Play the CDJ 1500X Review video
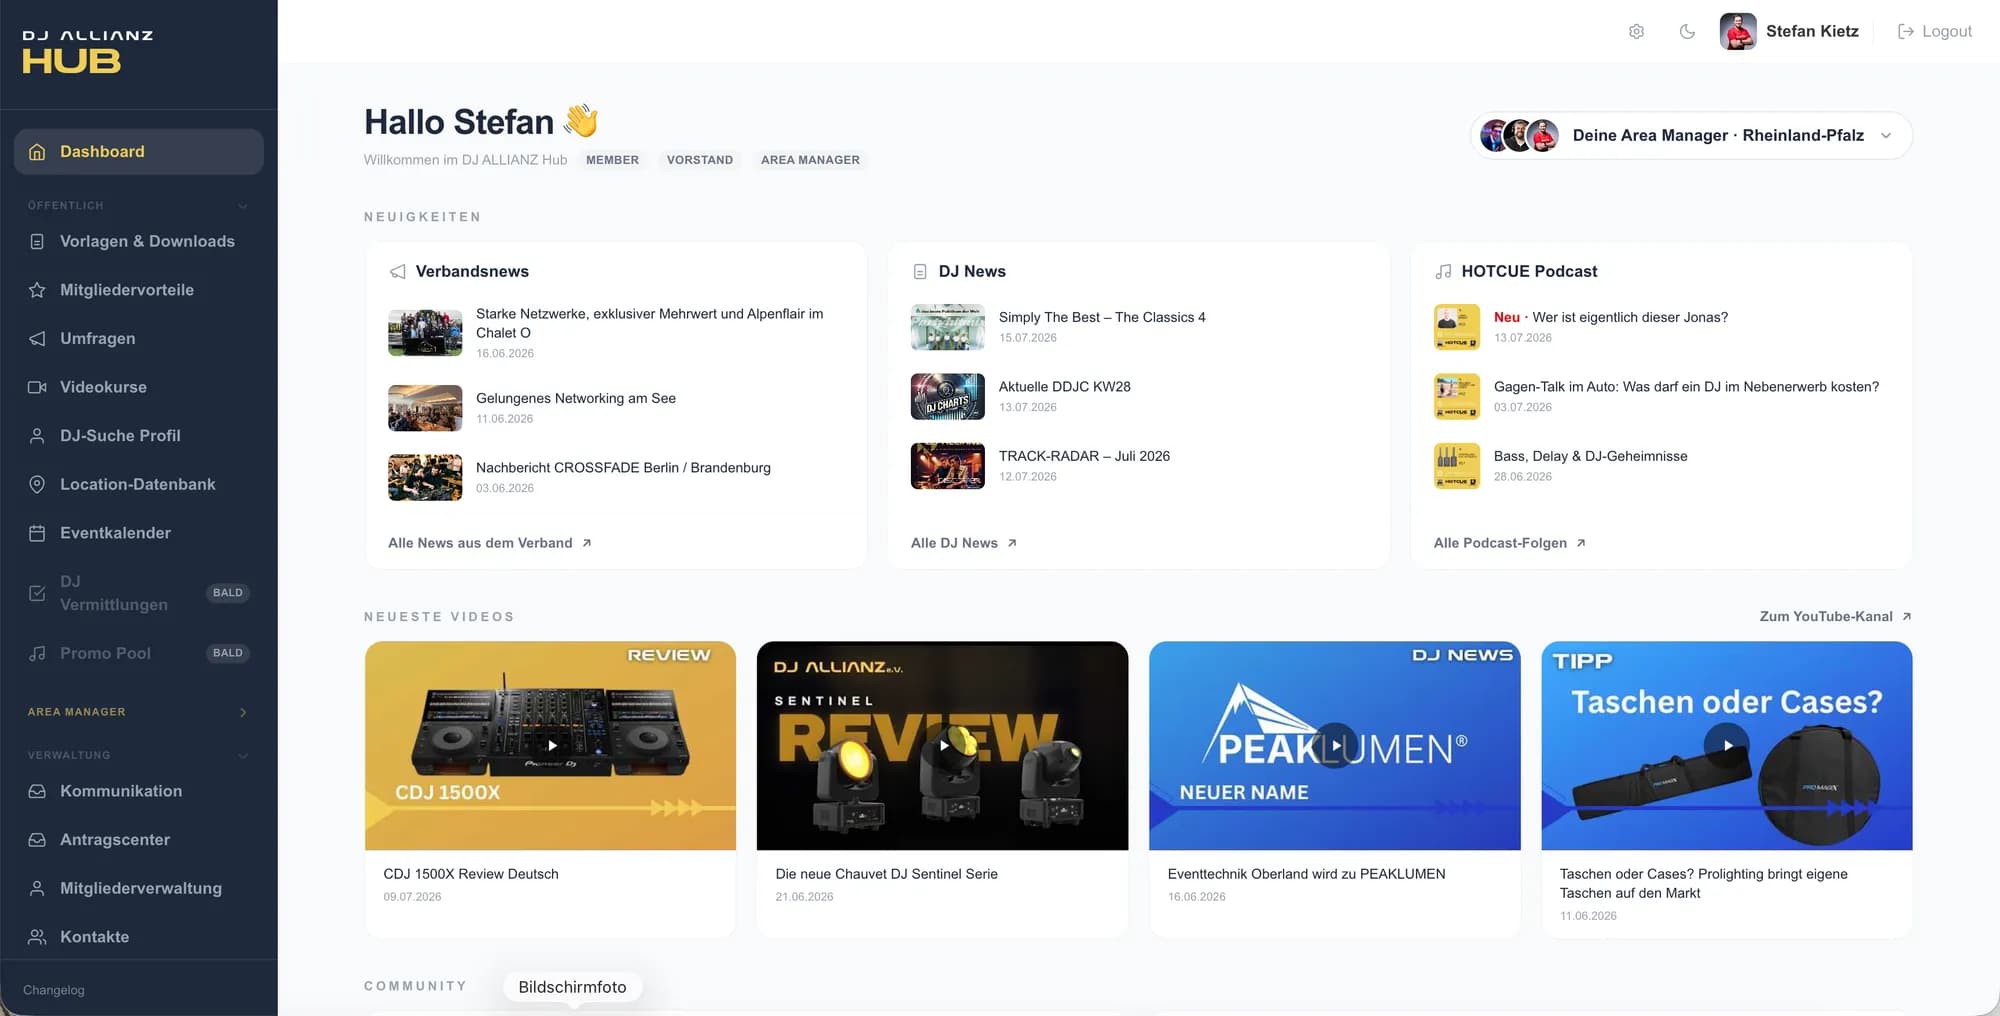This screenshot has height=1016, width=2000. point(551,745)
